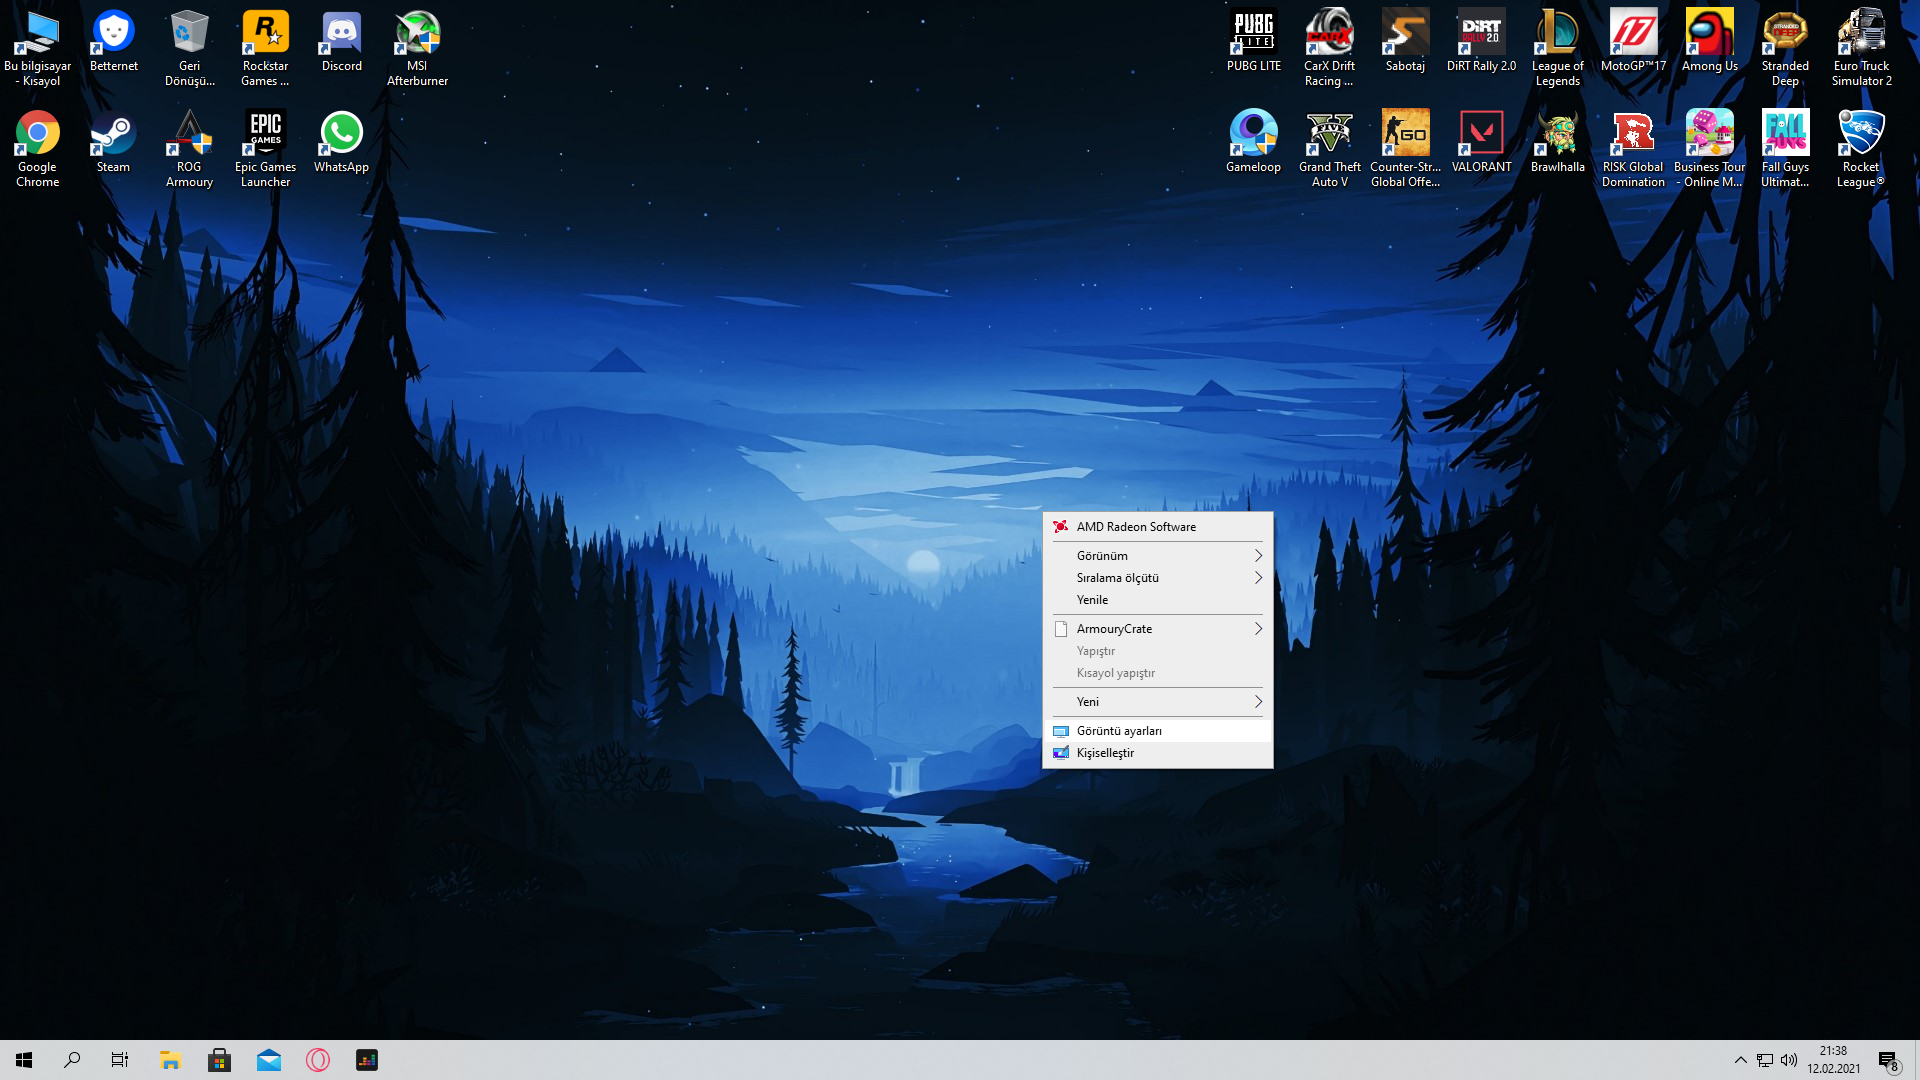Show hidden system tray icons
Screen dimensions: 1920x1080
click(x=1741, y=1060)
